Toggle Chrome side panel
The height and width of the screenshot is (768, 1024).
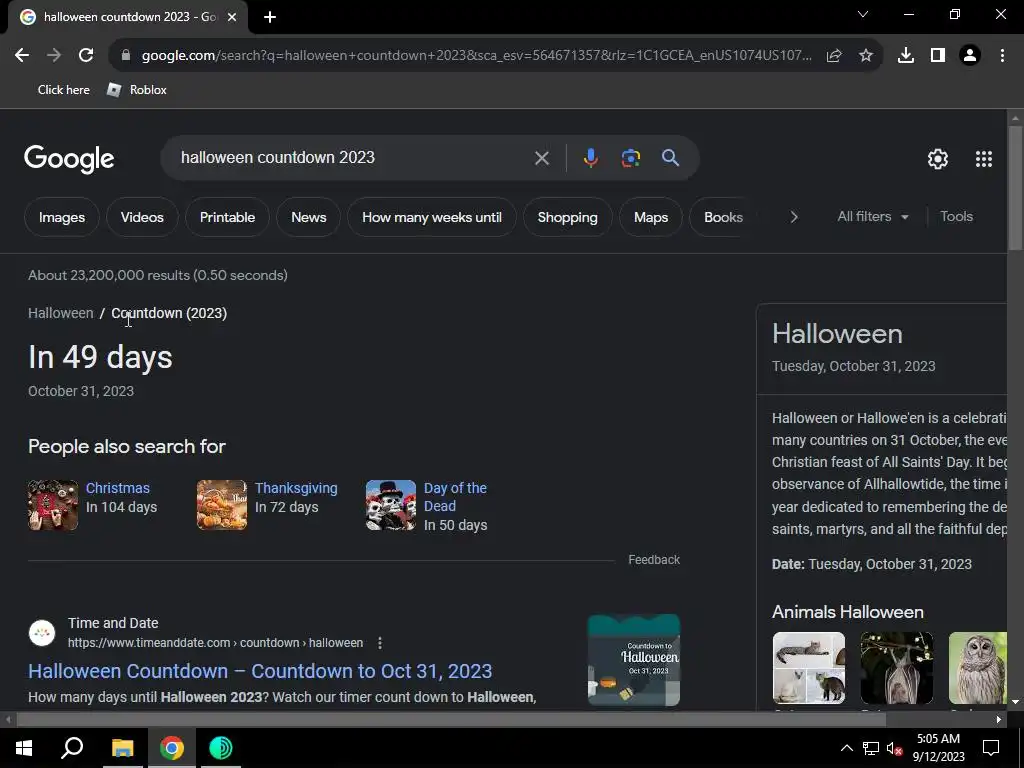click(938, 56)
